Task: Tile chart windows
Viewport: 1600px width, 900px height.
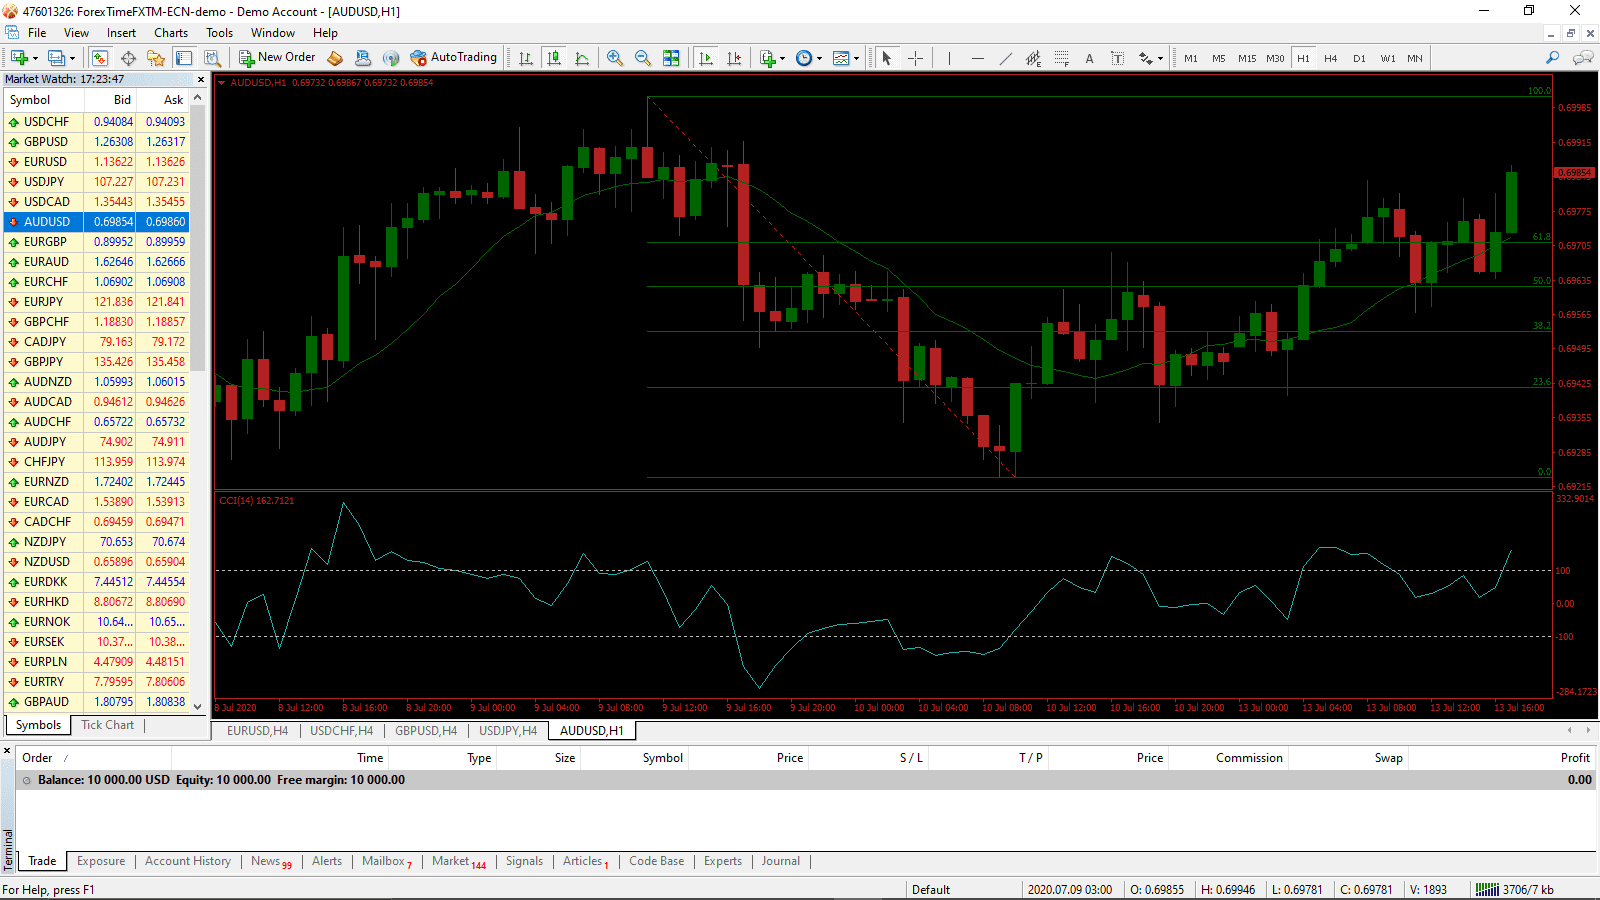Action: (672, 57)
